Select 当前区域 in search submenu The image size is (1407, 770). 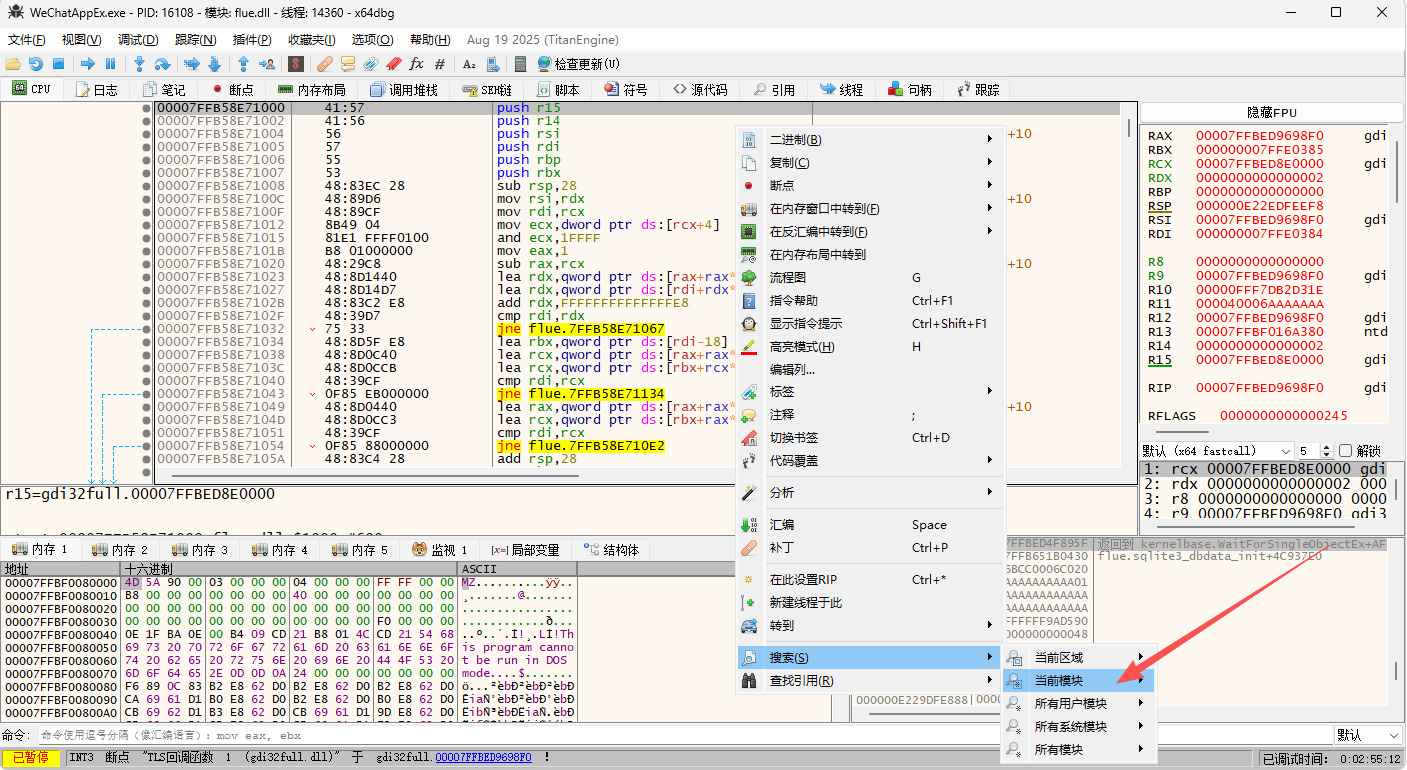pos(1078,658)
